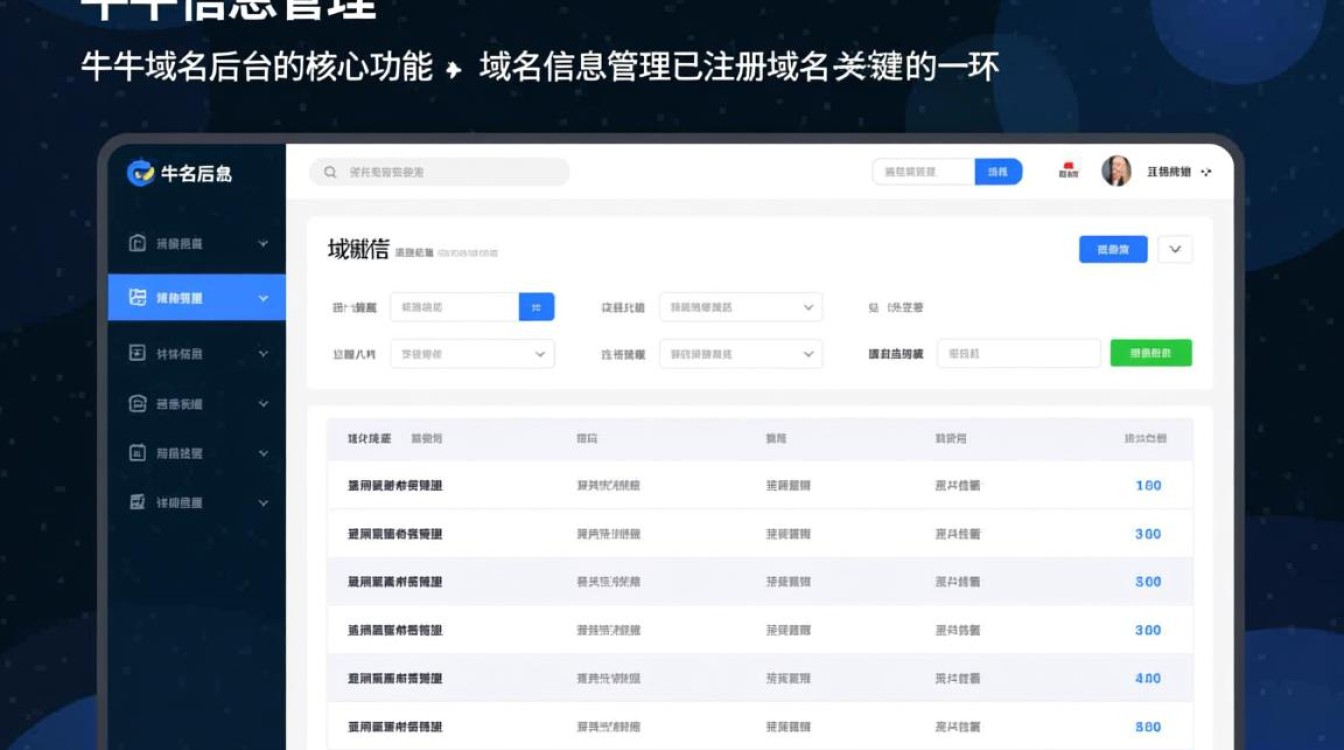Click the blue search button in the header
The height and width of the screenshot is (750, 1344).
point(999,172)
